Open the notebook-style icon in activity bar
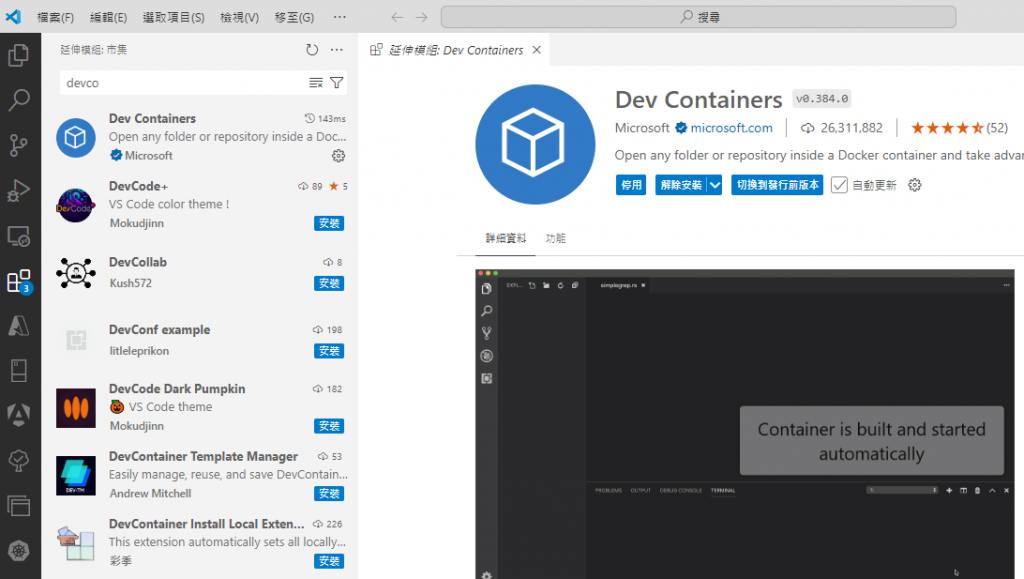Viewport: 1024px width, 579px height. coord(18,371)
